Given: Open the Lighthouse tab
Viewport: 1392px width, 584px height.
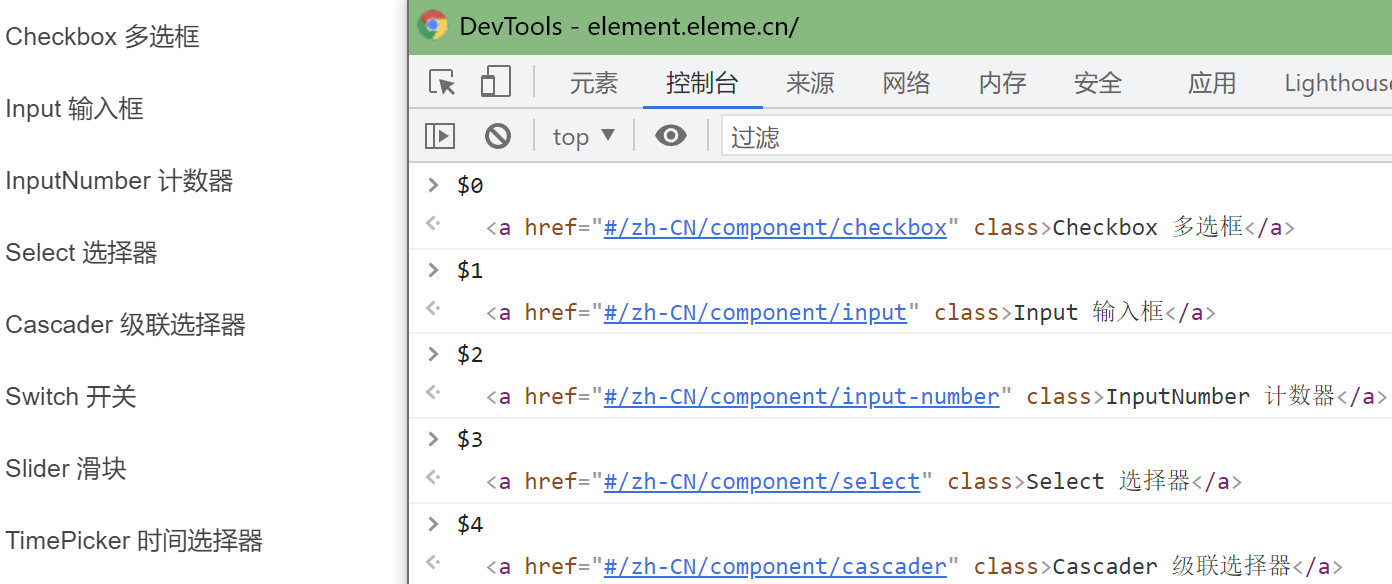Looking at the screenshot, I should coord(1338,83).
